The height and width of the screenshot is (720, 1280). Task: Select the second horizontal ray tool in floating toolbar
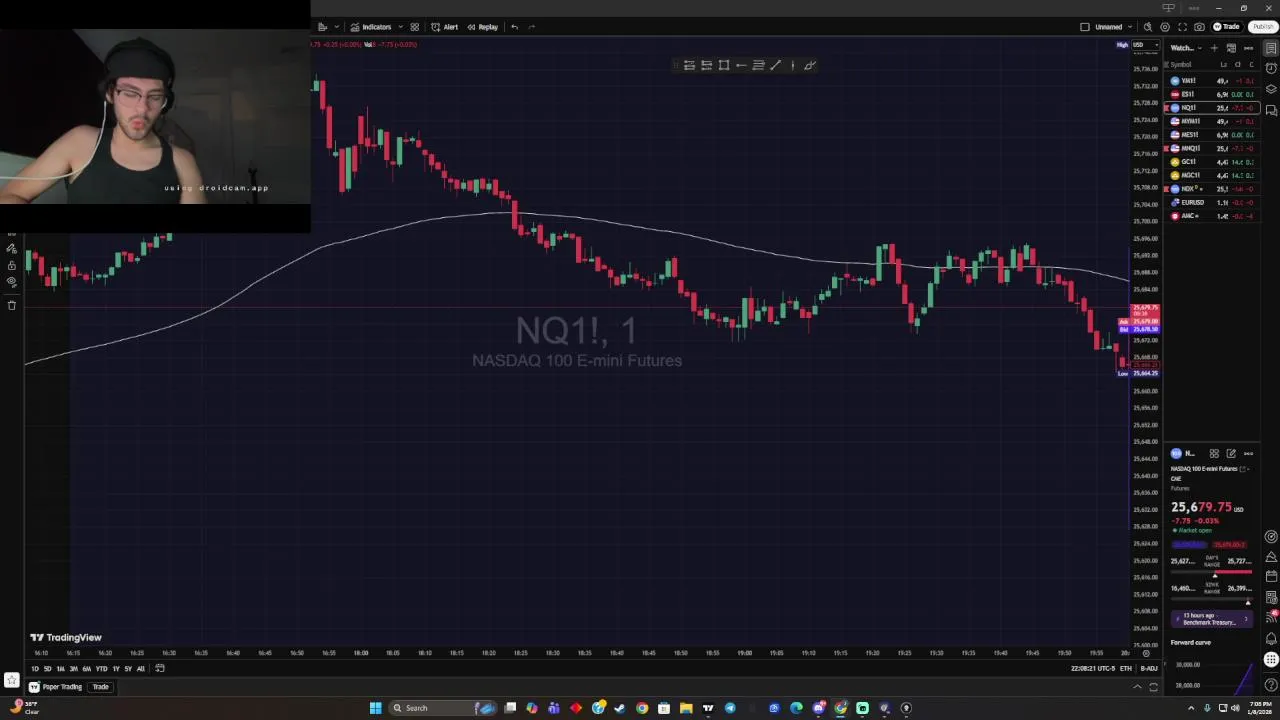pyautogui.click(x=706, y=65)
